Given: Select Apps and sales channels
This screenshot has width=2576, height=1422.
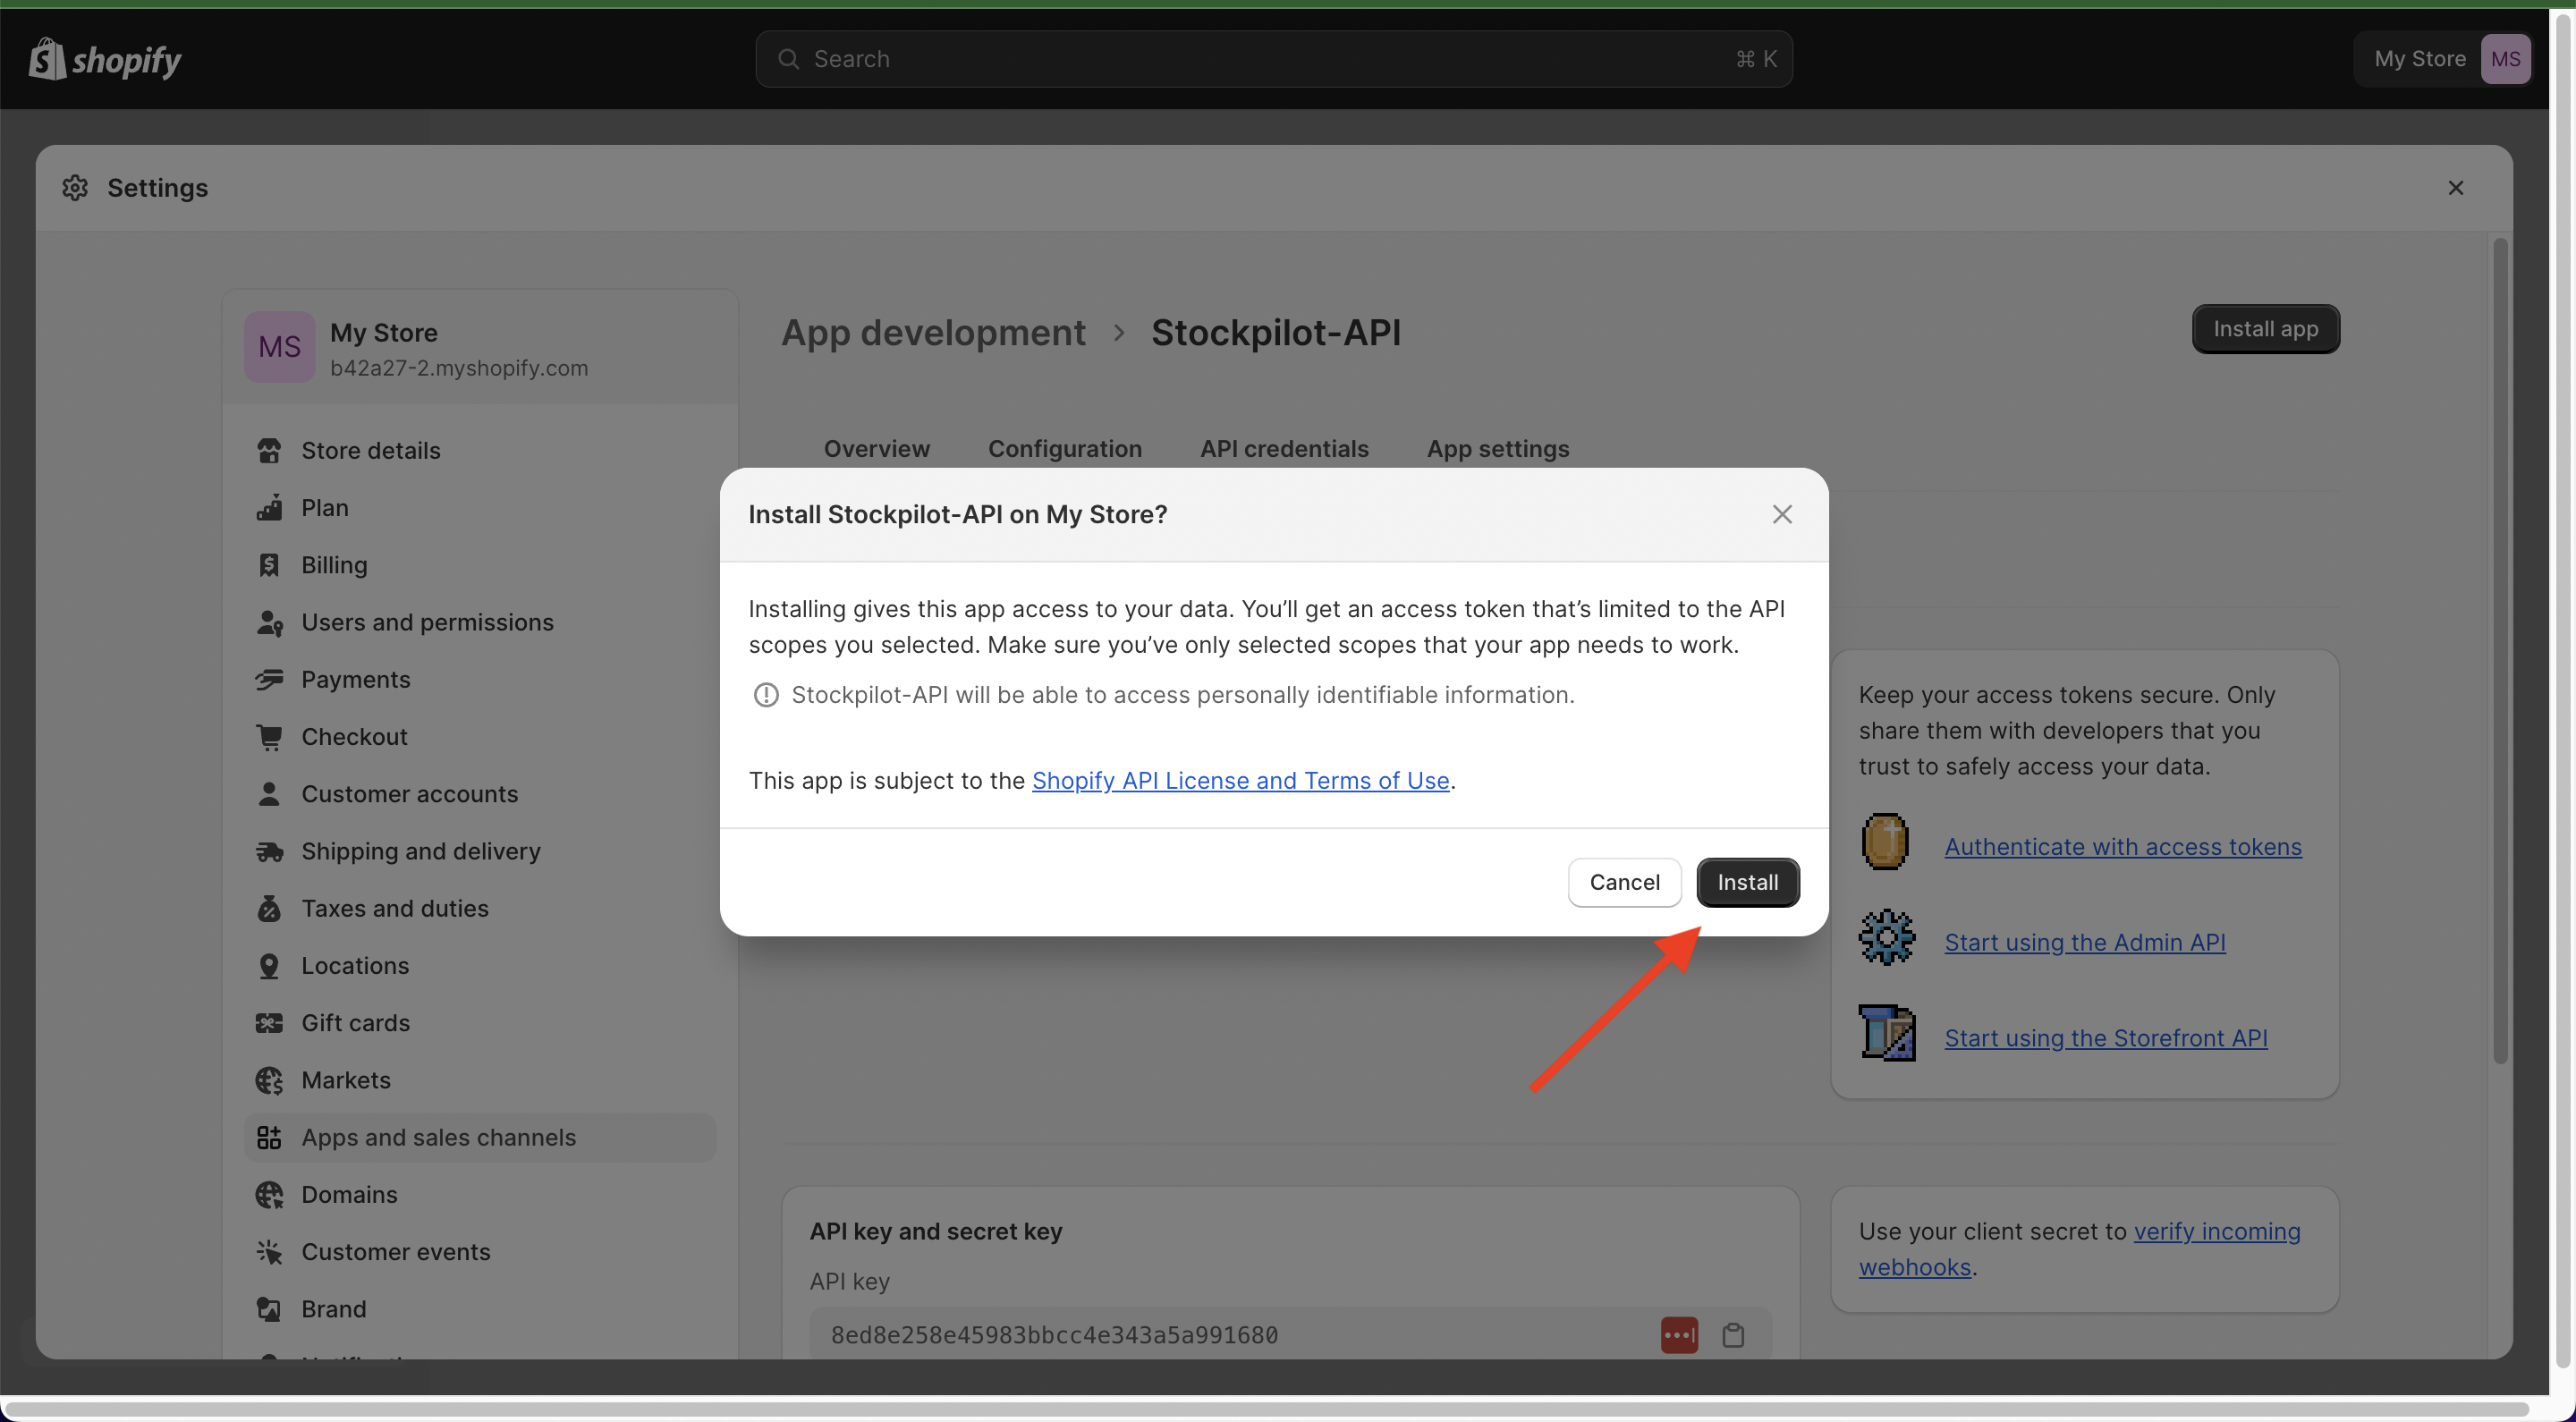Looking at the screenshot, I should click(479, 1137).
